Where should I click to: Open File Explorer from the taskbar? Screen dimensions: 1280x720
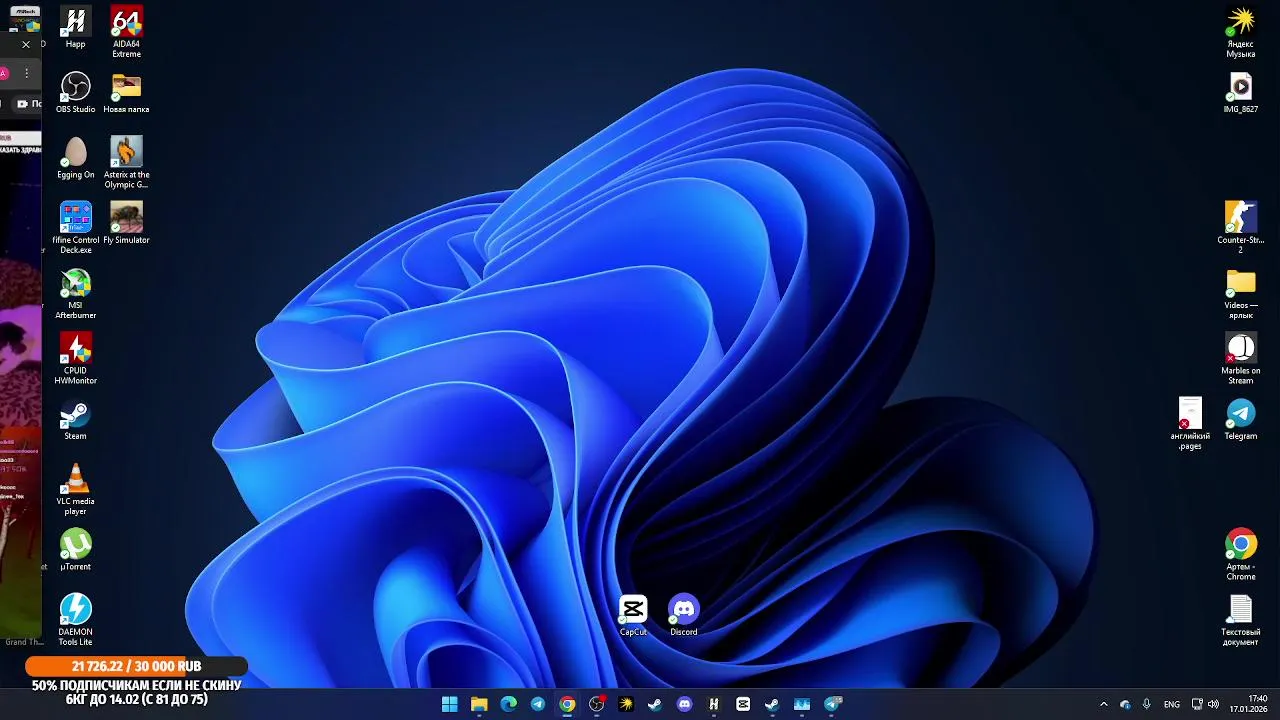click(479, 704)
